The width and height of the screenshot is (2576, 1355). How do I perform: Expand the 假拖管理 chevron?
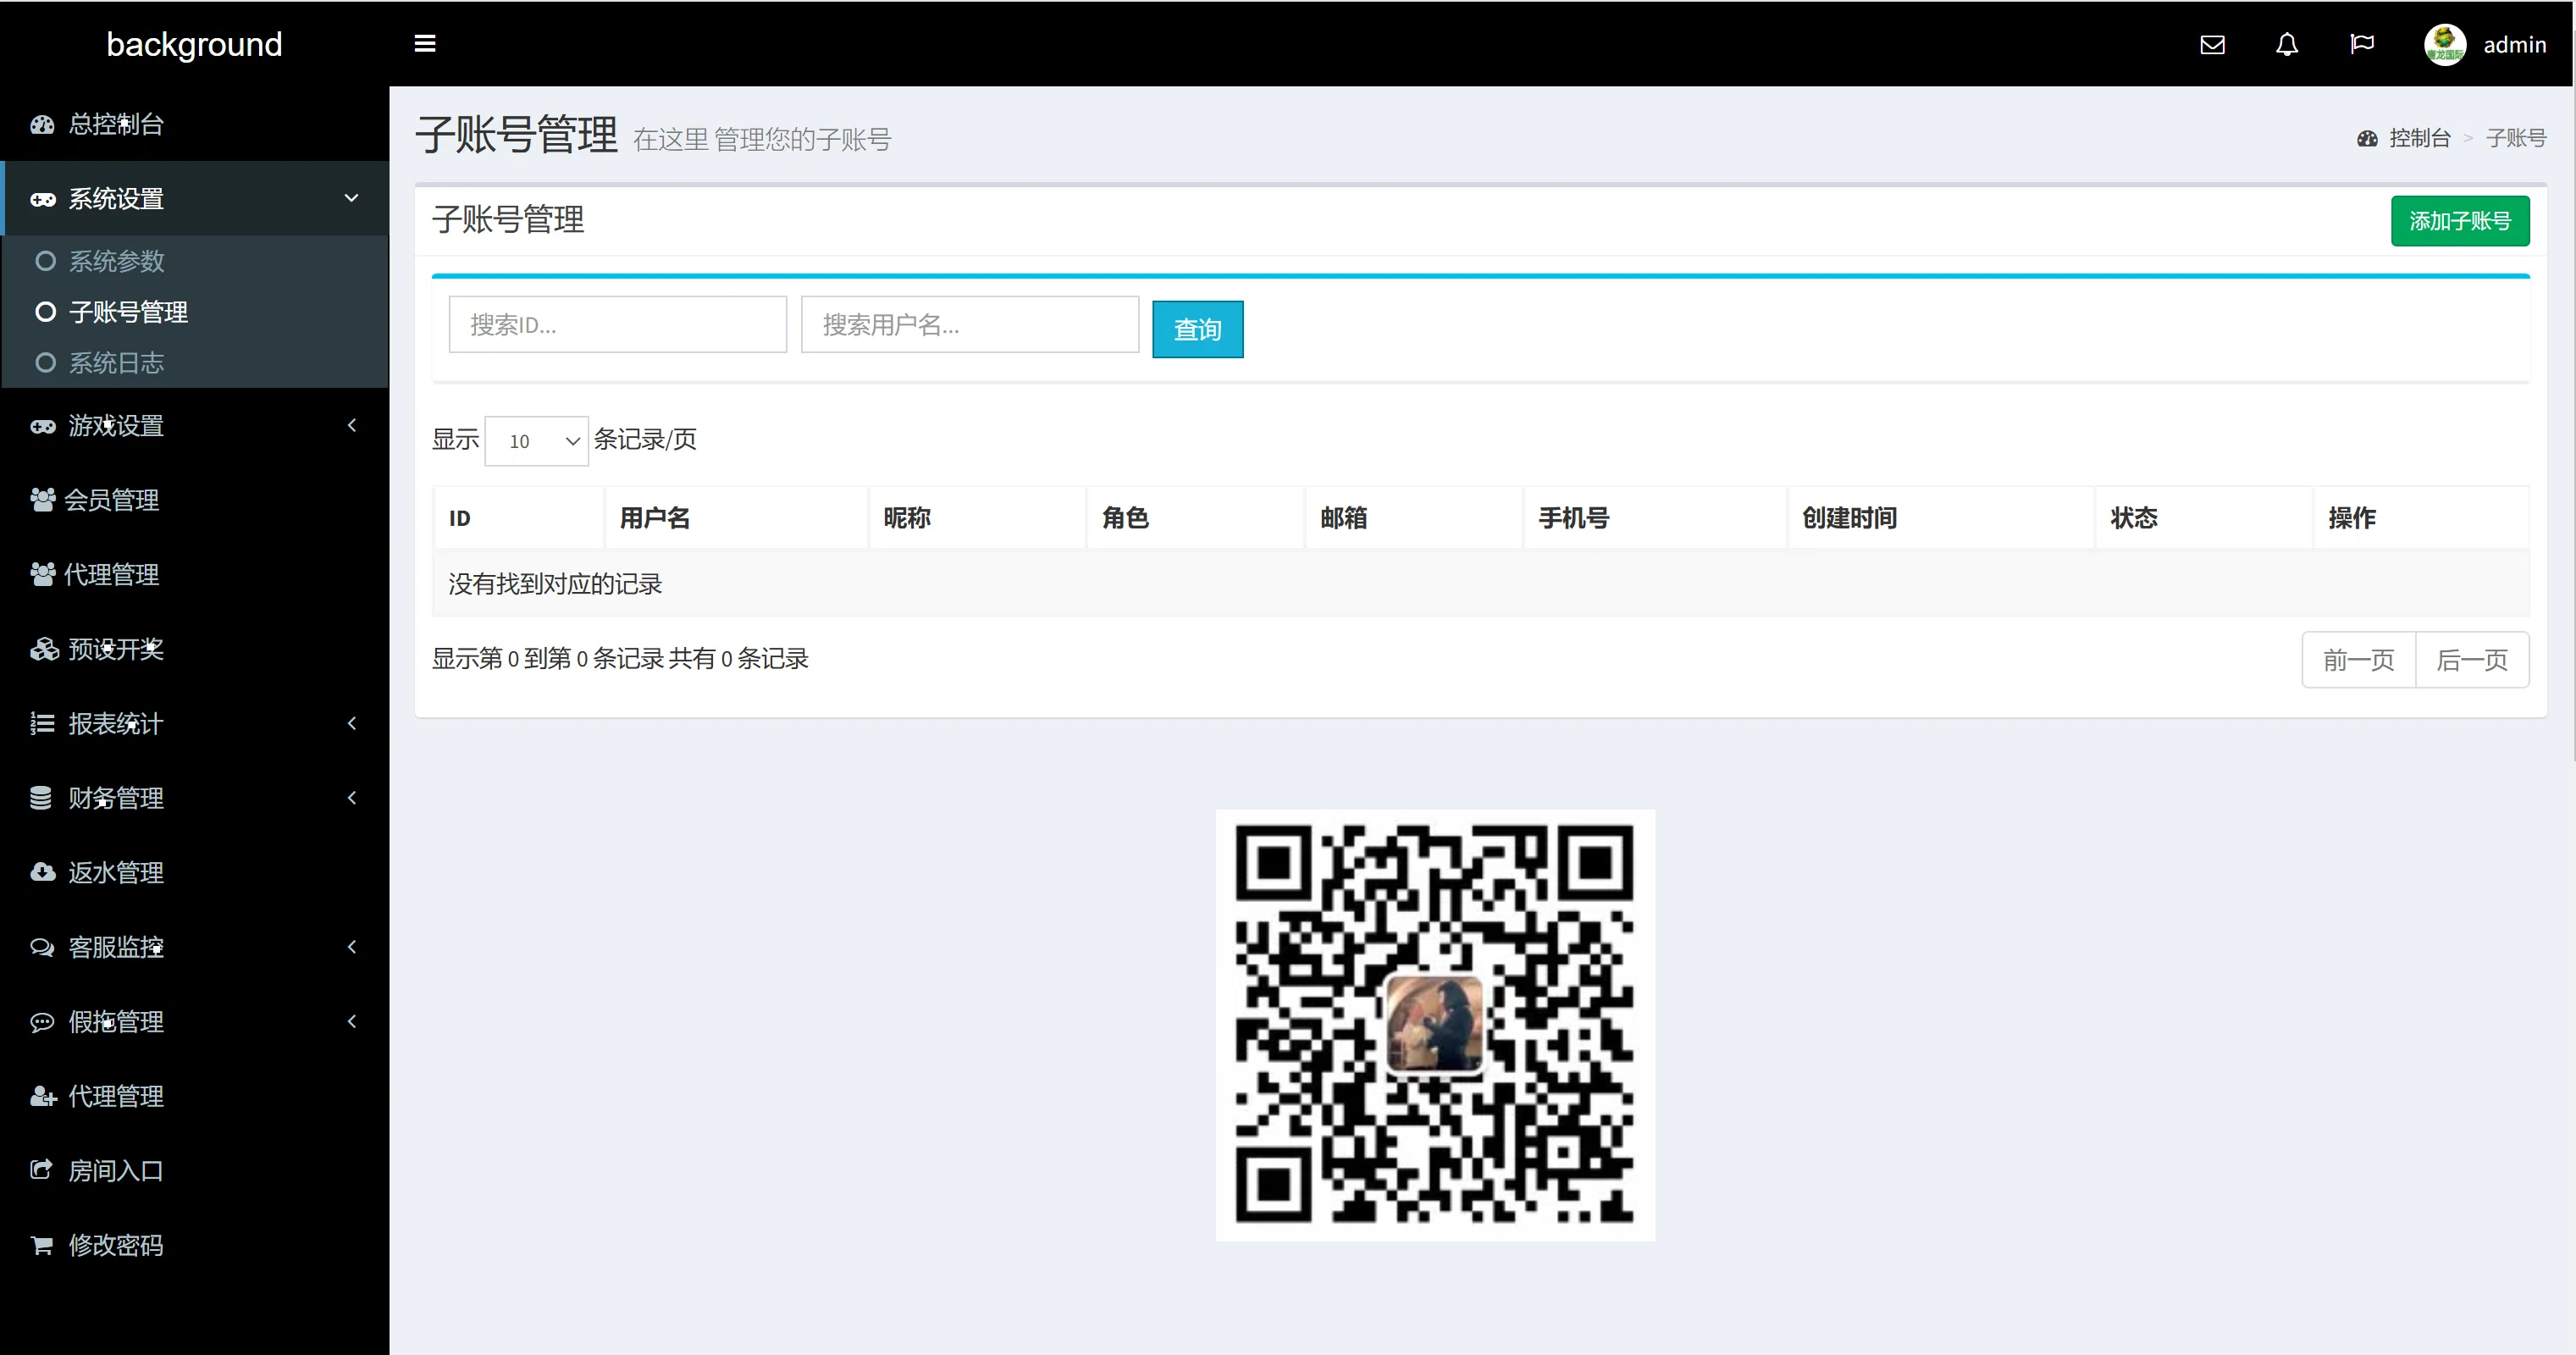coord(352,1021)
